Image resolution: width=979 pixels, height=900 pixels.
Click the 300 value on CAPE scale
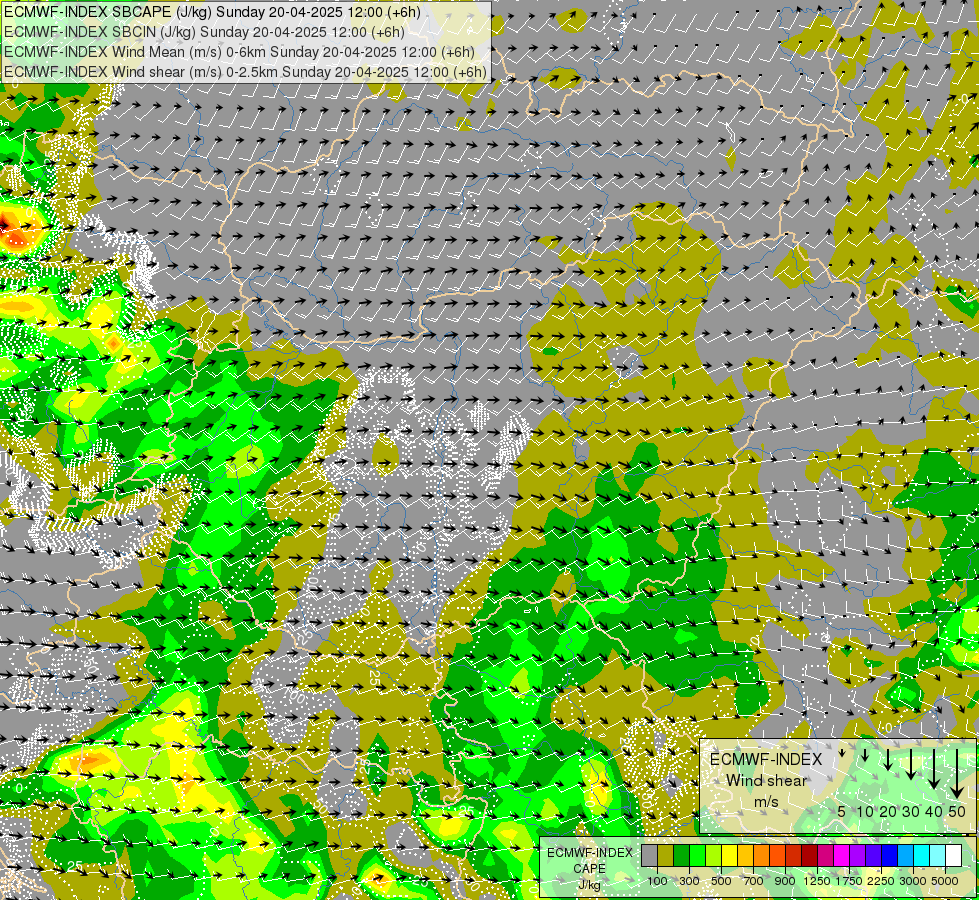point(689,881)
